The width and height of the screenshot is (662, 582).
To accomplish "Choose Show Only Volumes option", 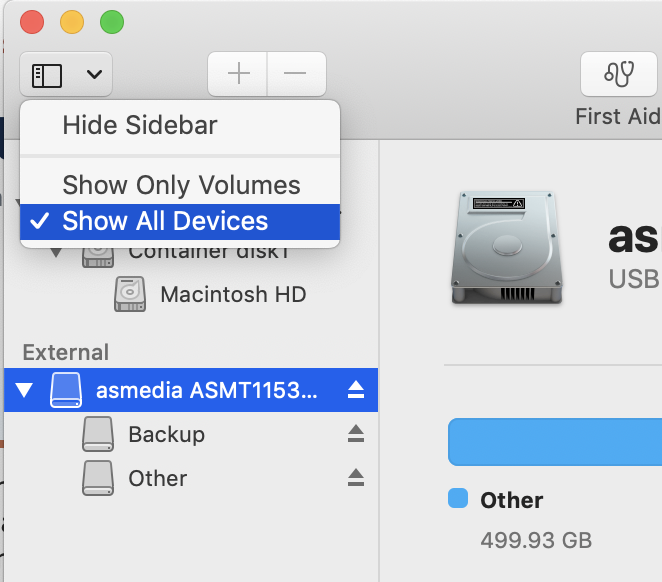I will tap(181, 185).
